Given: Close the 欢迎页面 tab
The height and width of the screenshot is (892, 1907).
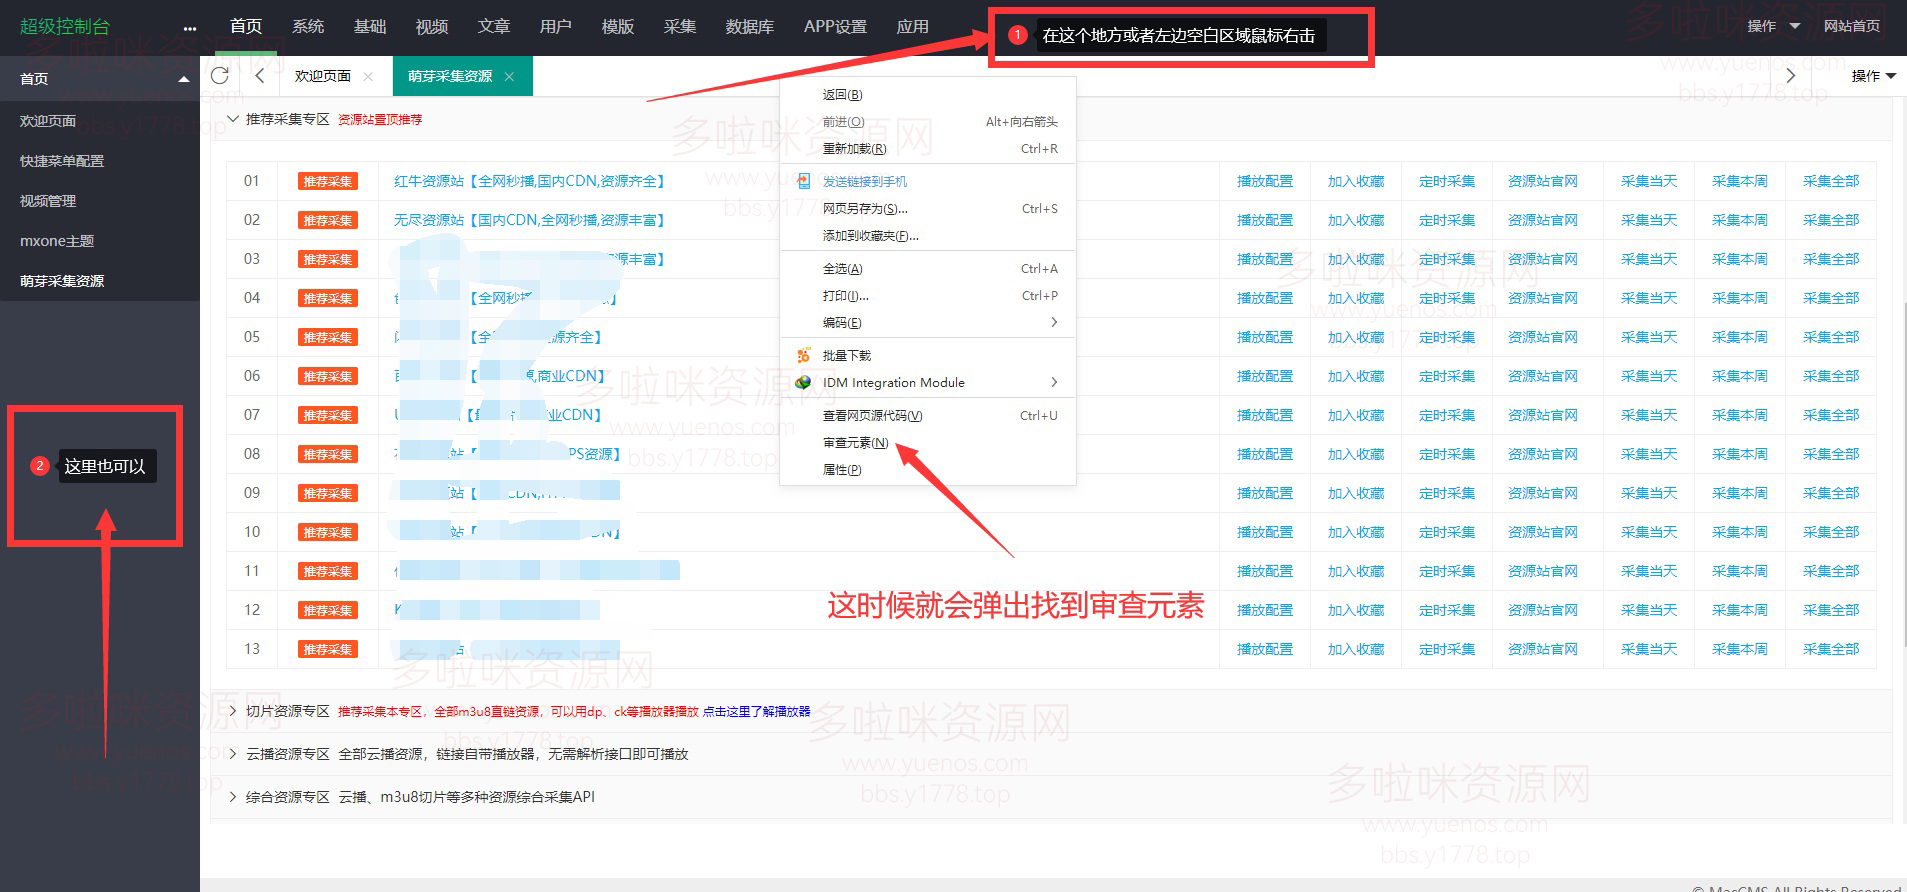Looking at the screenshot, I should click(x=368, y=76).
